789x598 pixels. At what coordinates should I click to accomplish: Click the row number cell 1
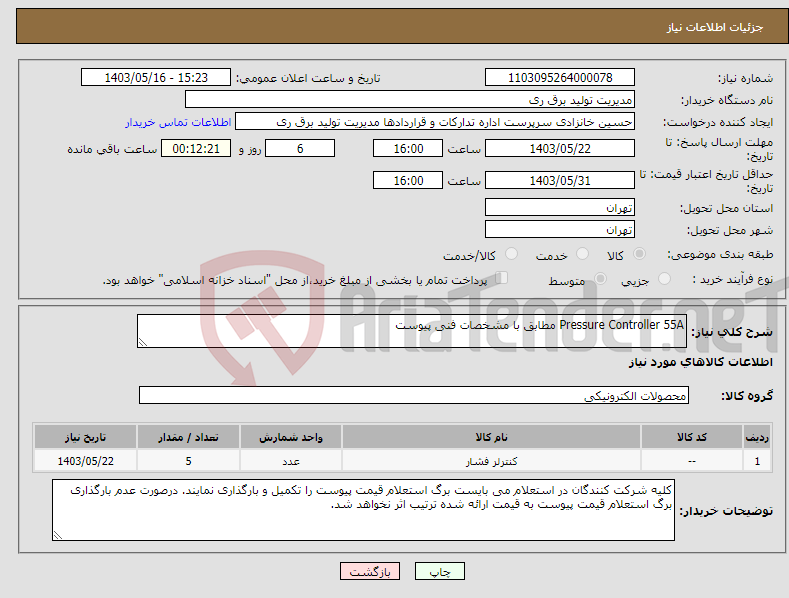click(757, 461)
